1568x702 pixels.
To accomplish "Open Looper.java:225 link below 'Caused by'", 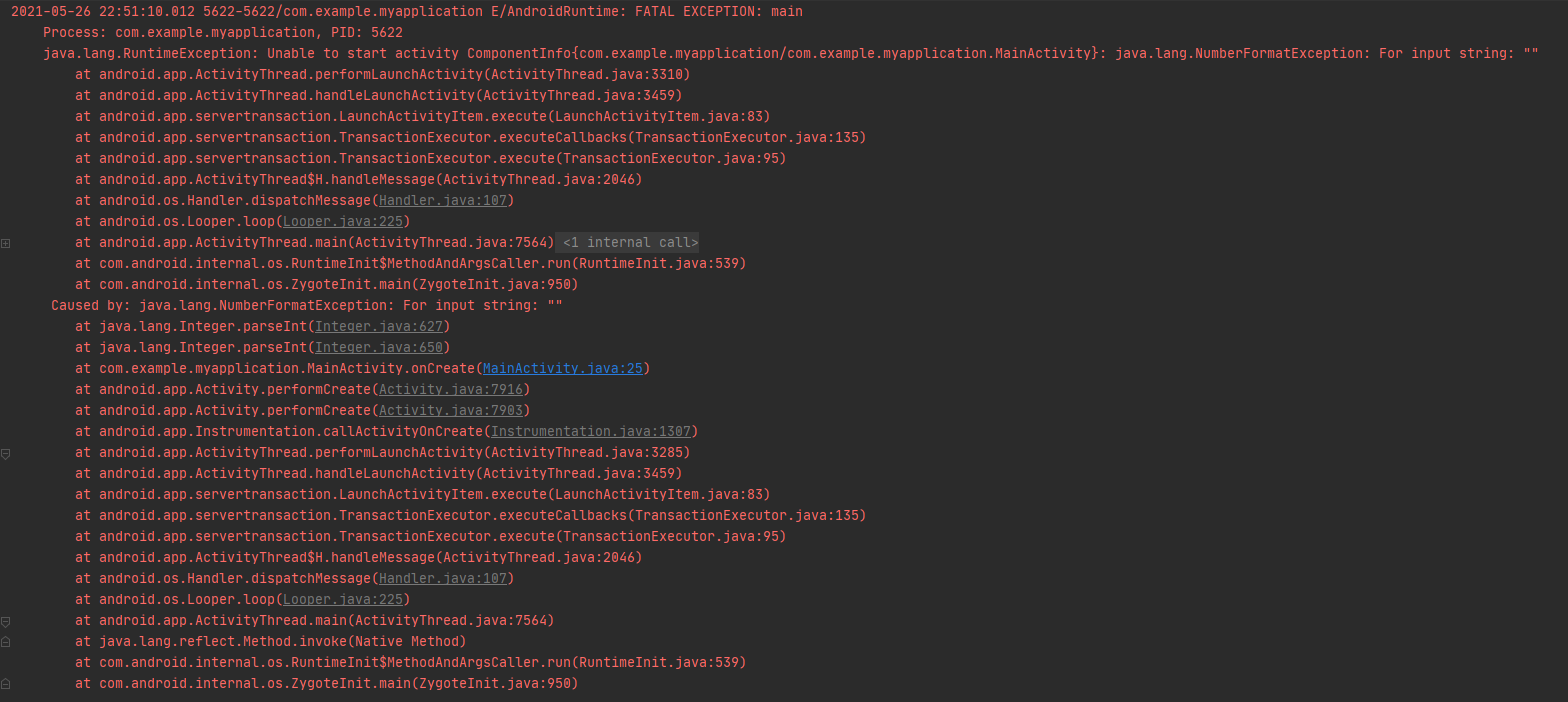I will coord(343,600).
